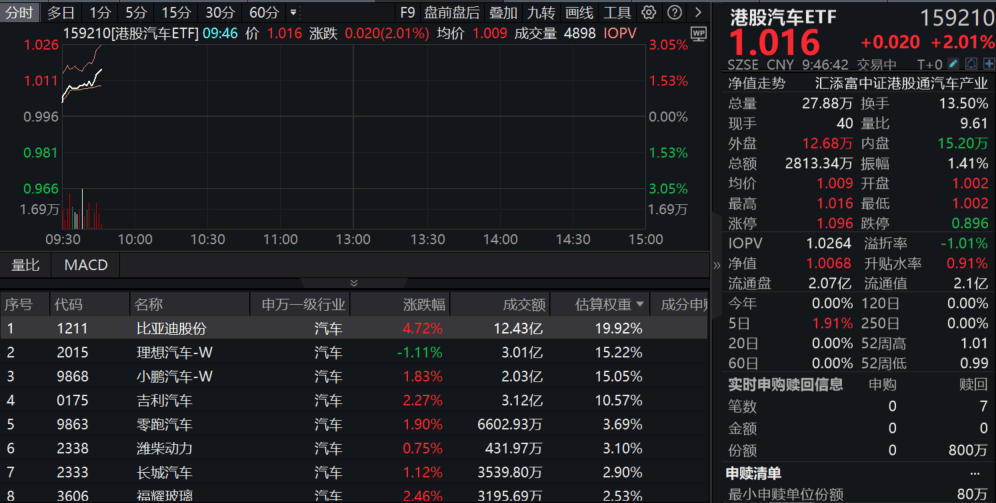Select the MACD indicator tab
Viewport: 996px width, 503px height.
86,265
